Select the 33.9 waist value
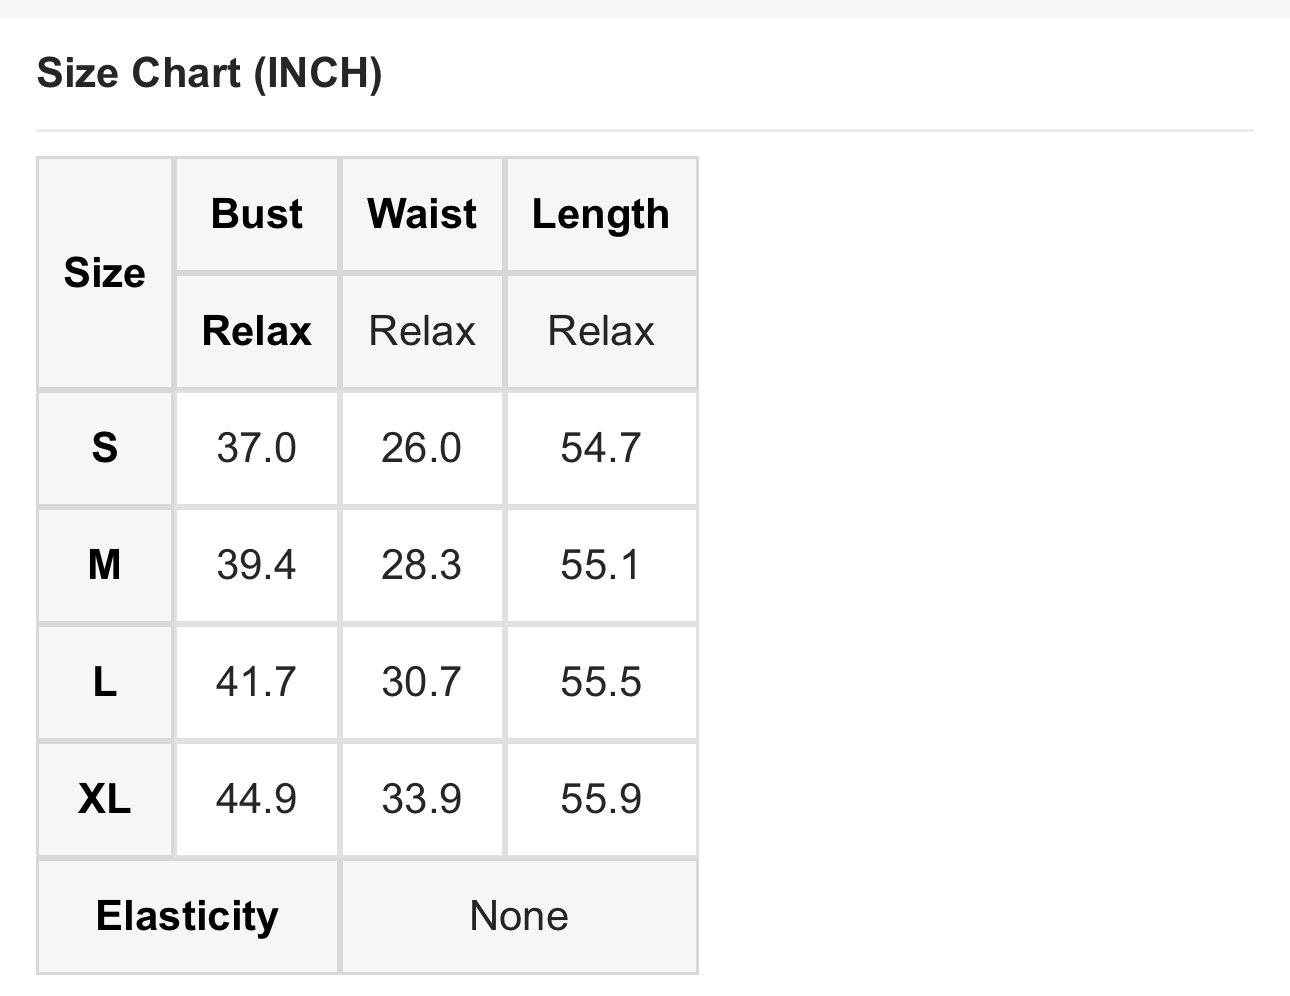Screen dimensions: 1290x996 point(422,799)
